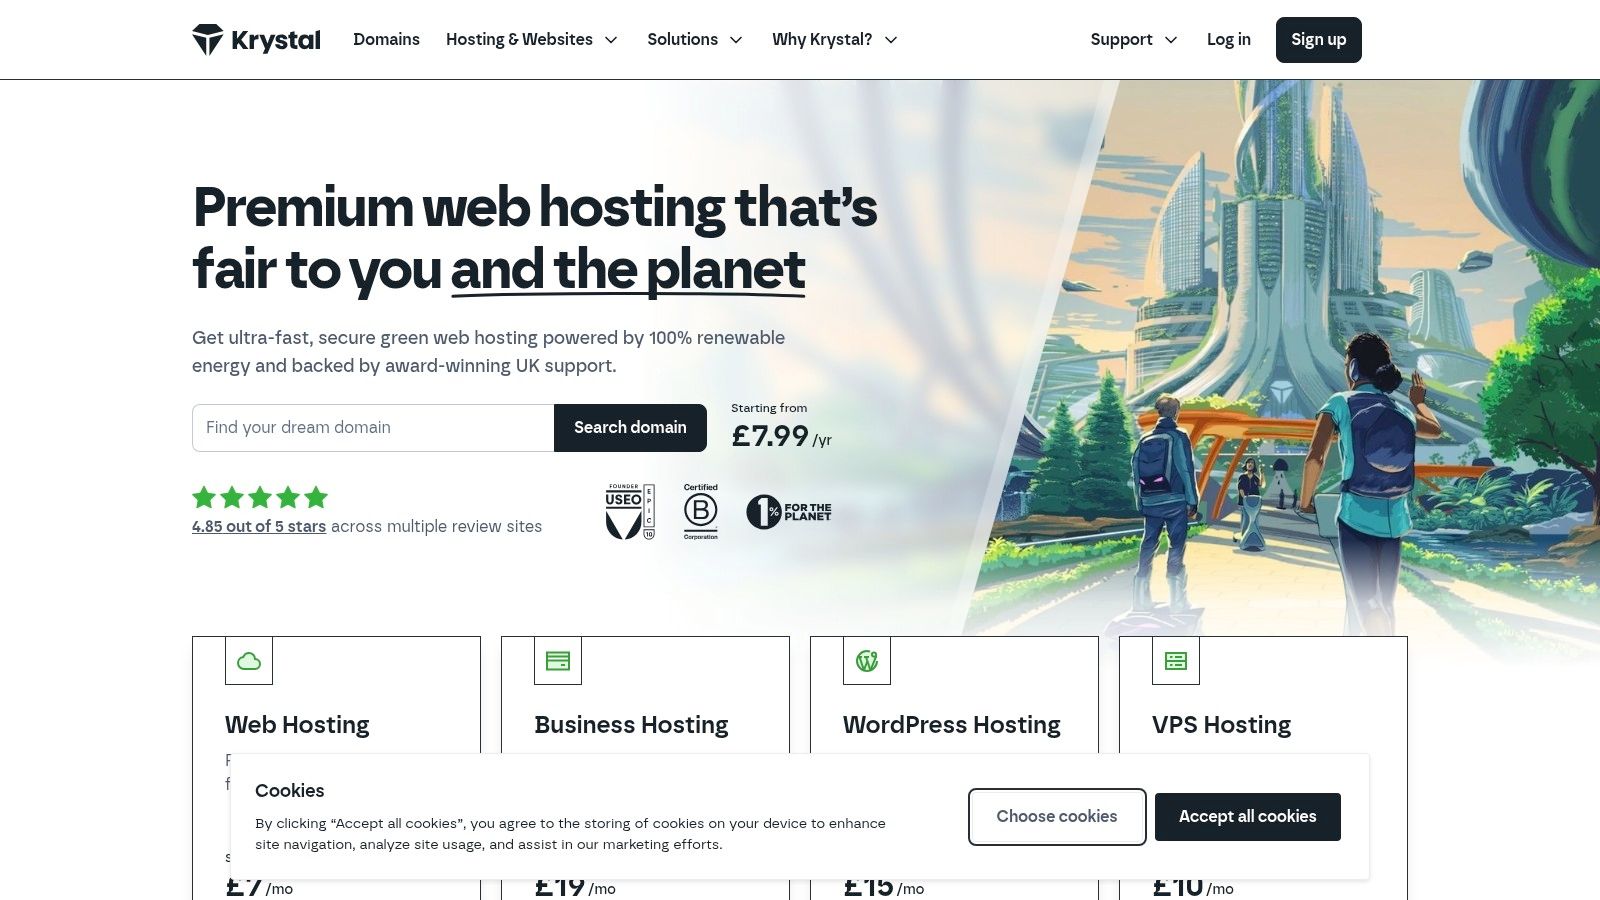1600x900 pixels.
Task: Open the Web Hosting cloud icon
Action: [x=249, y=661]
